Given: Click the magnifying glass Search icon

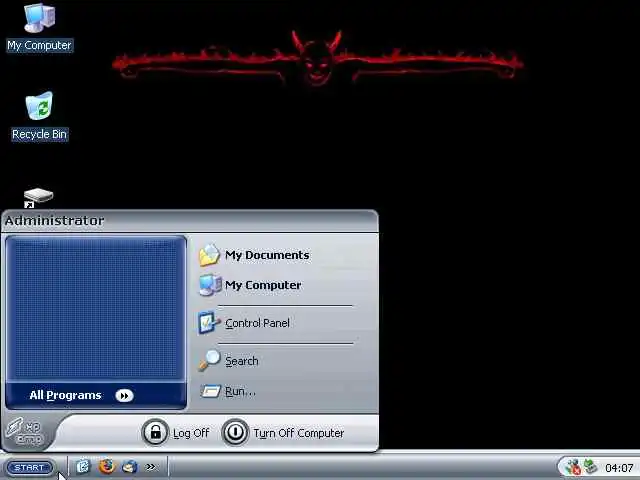Looking at the screenshot, I should [209, 361].
